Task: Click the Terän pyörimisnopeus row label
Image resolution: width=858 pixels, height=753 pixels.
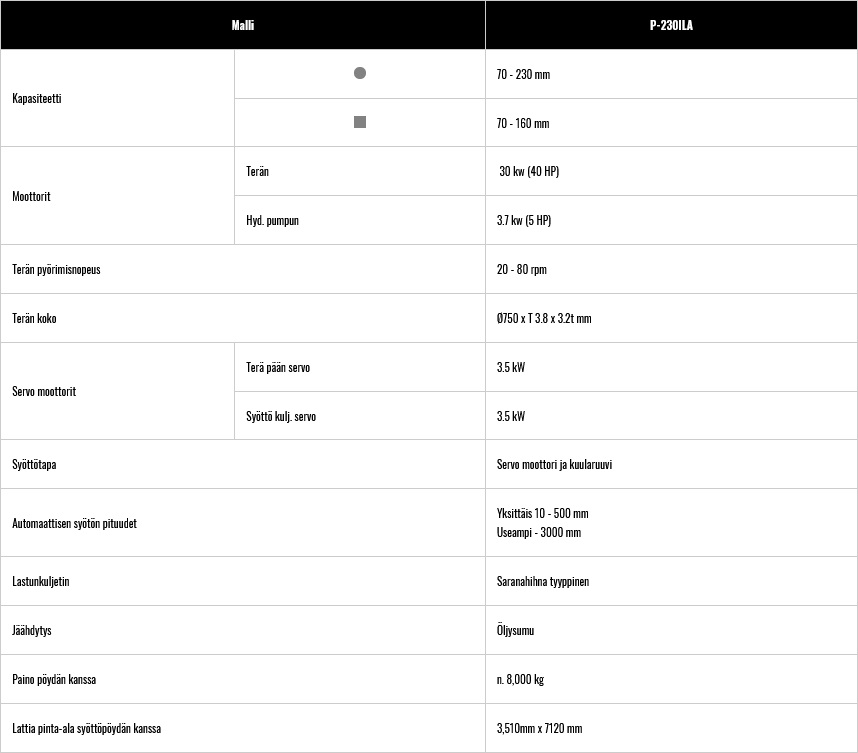Action: click(x=56, y=269)
